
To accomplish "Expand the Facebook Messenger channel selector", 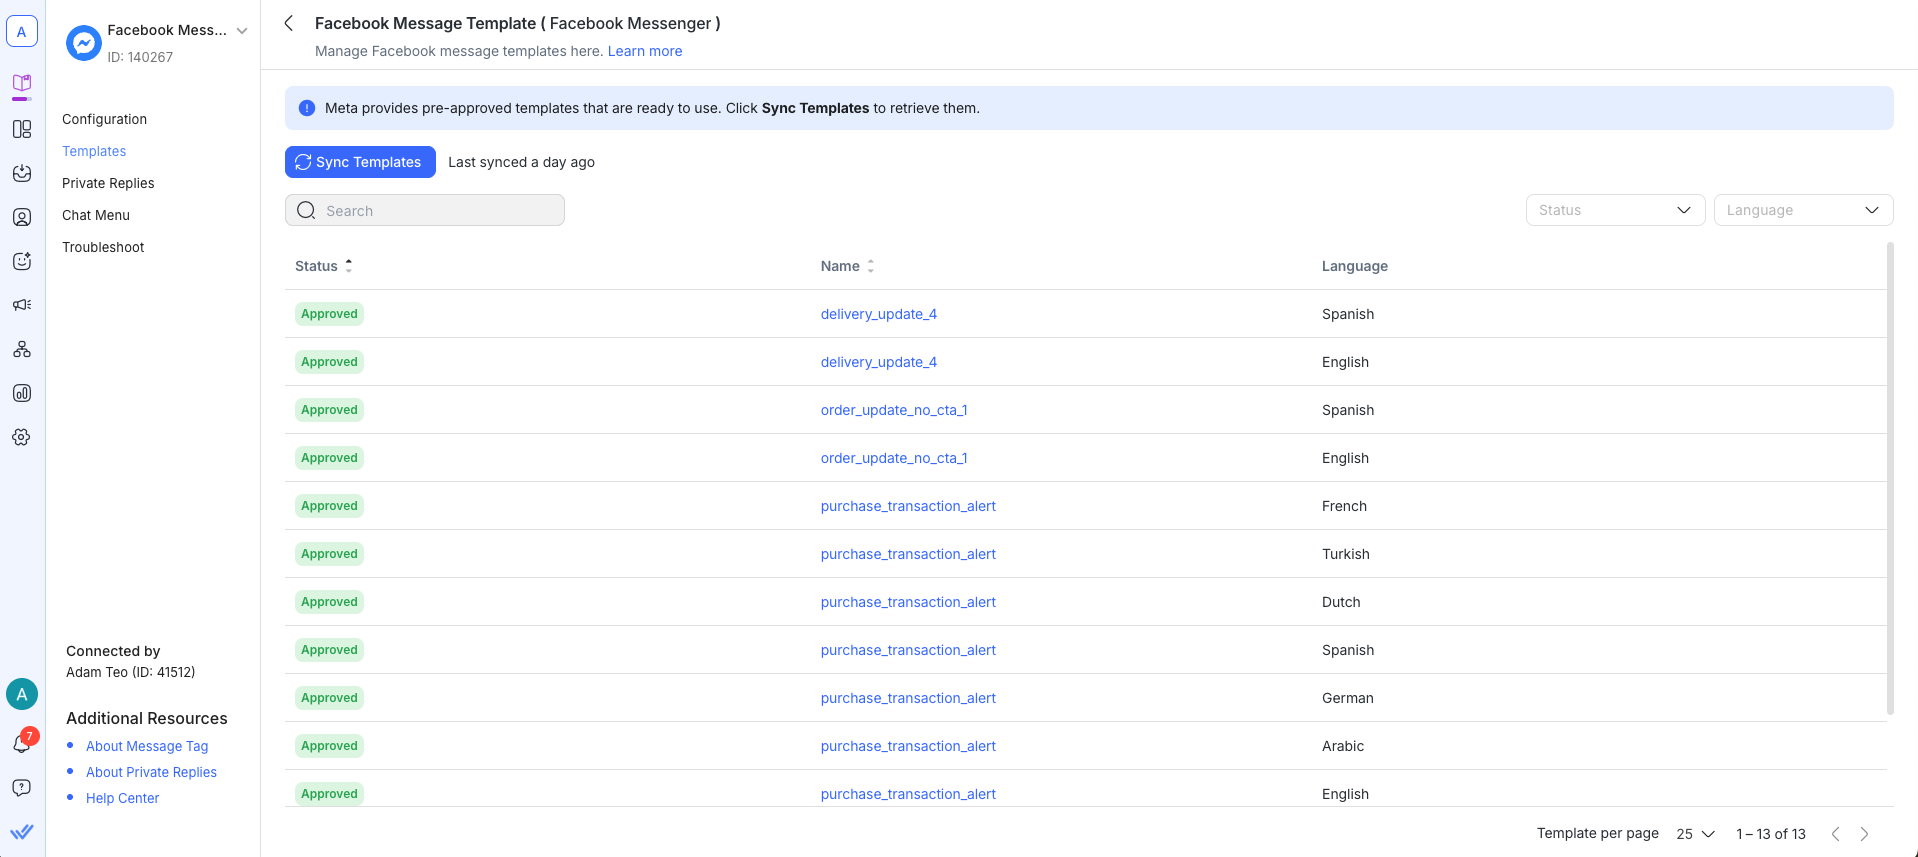I will point(241,31).
